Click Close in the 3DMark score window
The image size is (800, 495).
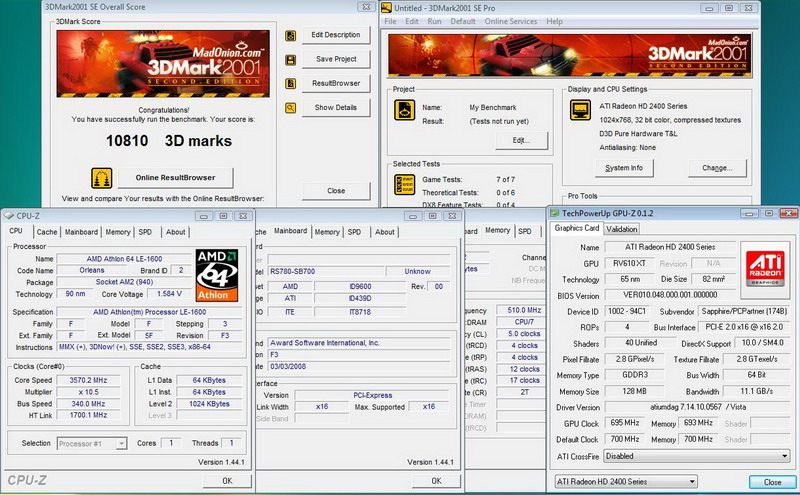[336, 191]
